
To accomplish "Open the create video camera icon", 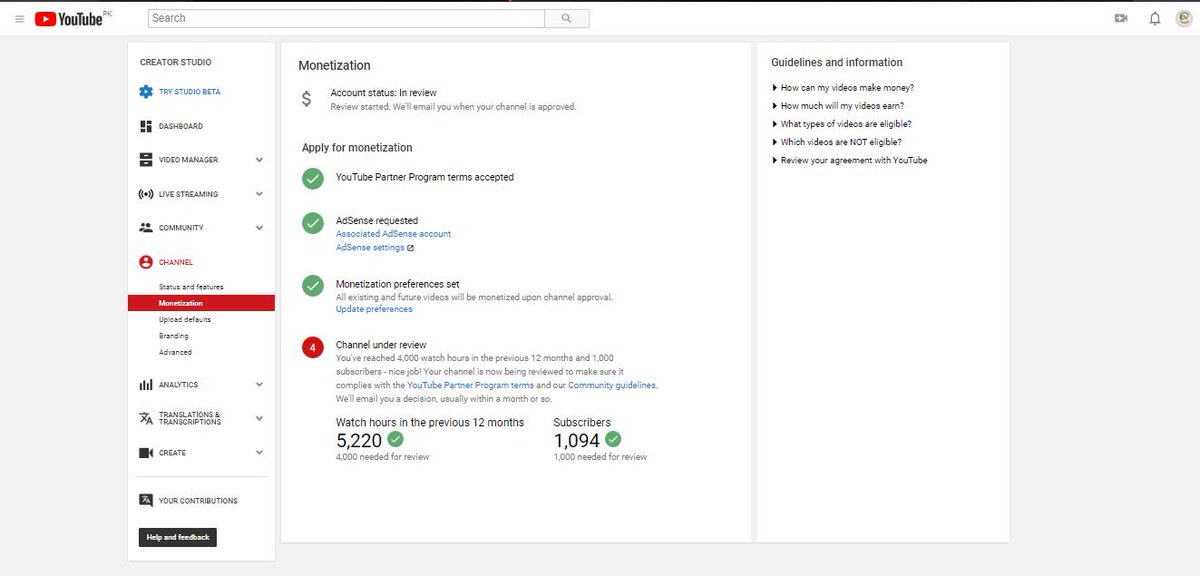I will (x=1121, y=18).
